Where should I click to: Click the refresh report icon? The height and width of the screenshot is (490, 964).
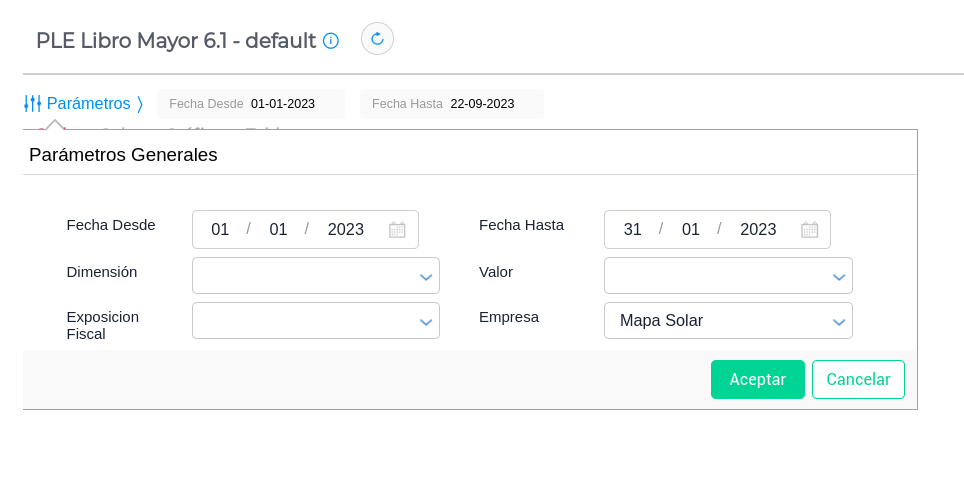(x=377, y=39)
